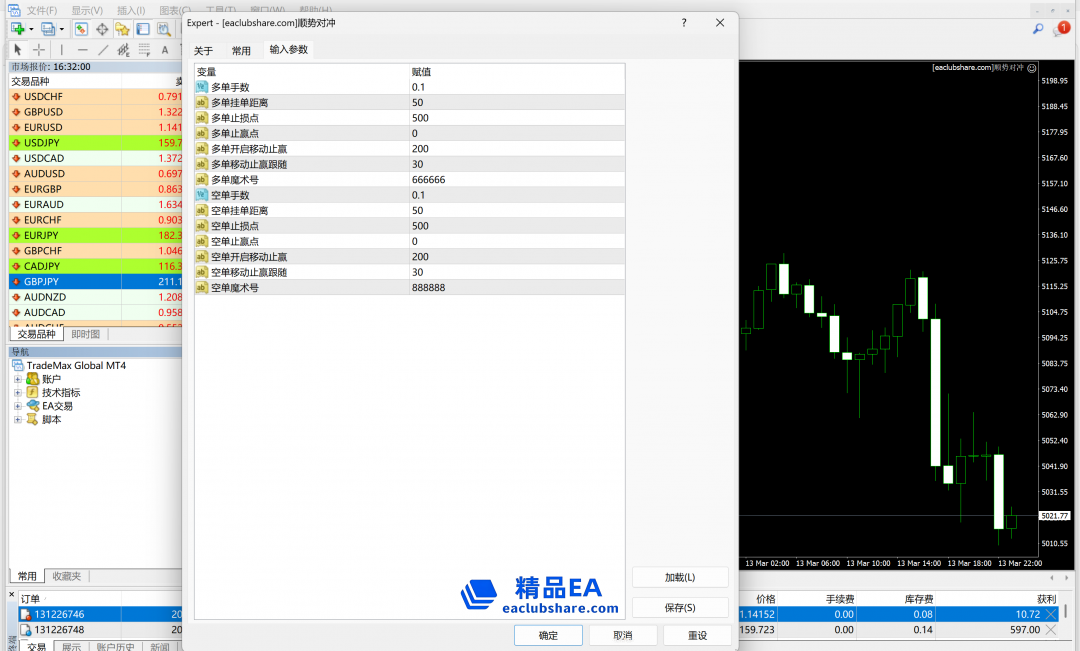Open the Navigator folder-star toolbar icon
The image size is (1080, 651).
tap(122, 29)
